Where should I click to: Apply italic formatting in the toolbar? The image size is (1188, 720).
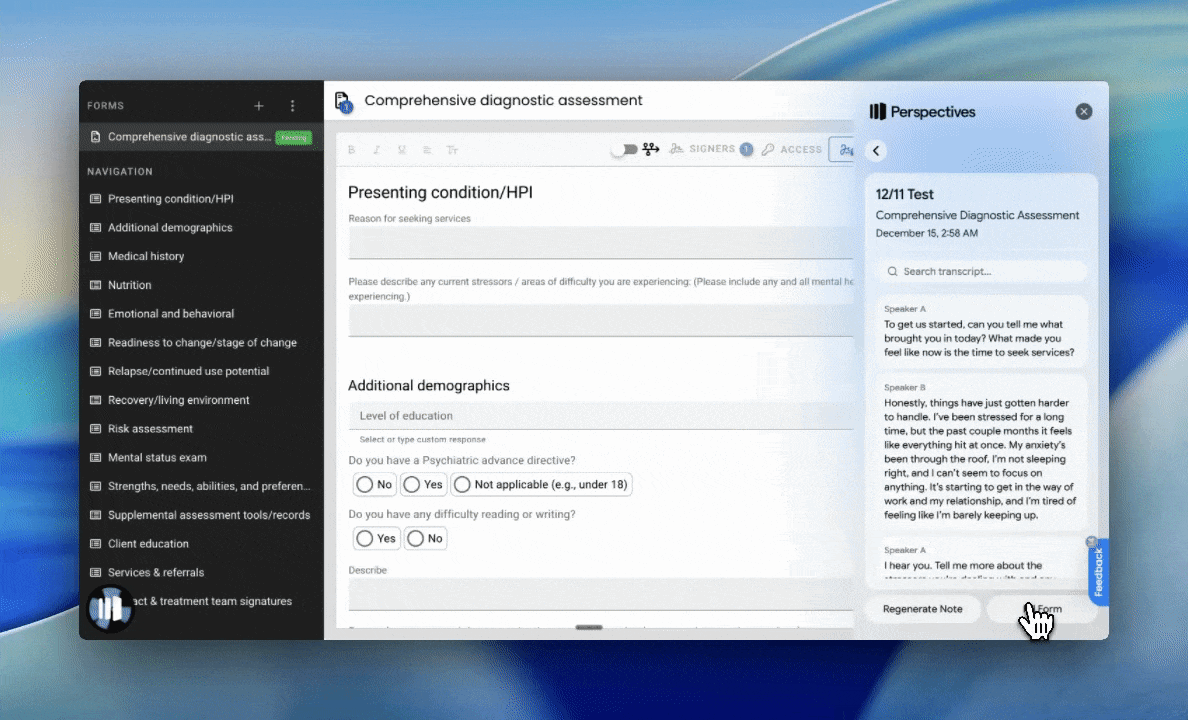376,148
